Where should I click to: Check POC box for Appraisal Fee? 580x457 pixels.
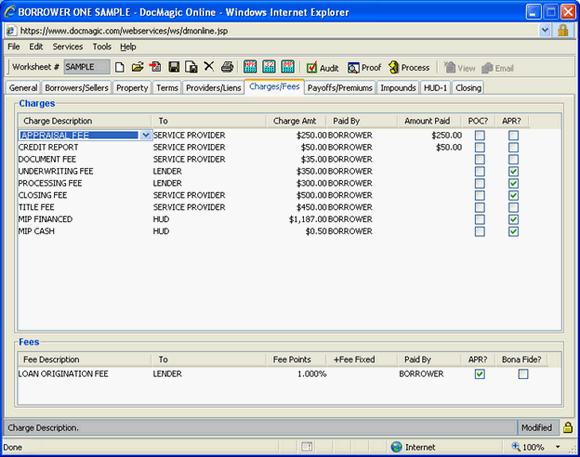coord(480,135)
